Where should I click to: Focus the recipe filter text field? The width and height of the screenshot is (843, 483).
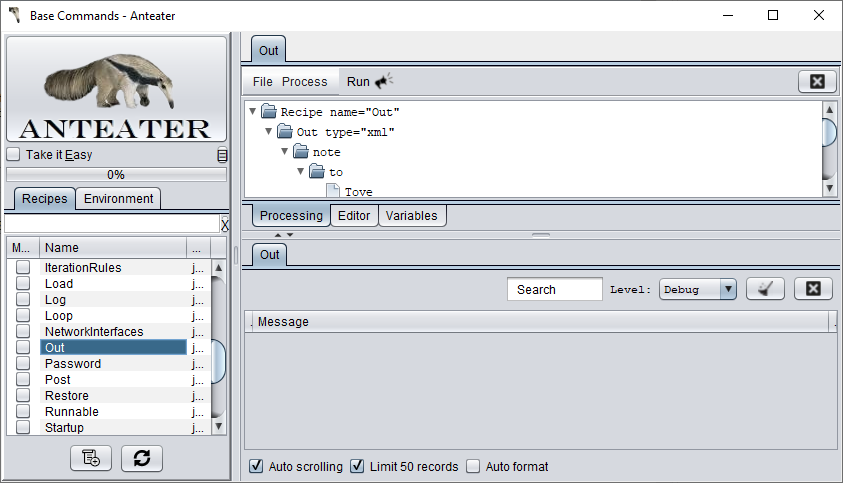click(x=112, y=224)
